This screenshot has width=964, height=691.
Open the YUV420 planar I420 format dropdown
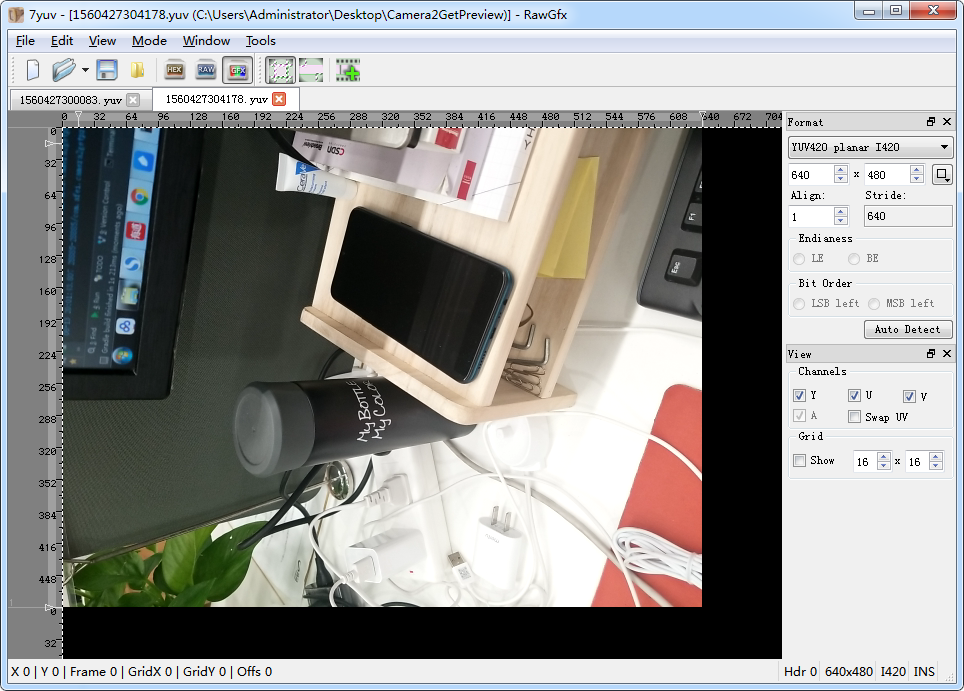coord(868,146)
